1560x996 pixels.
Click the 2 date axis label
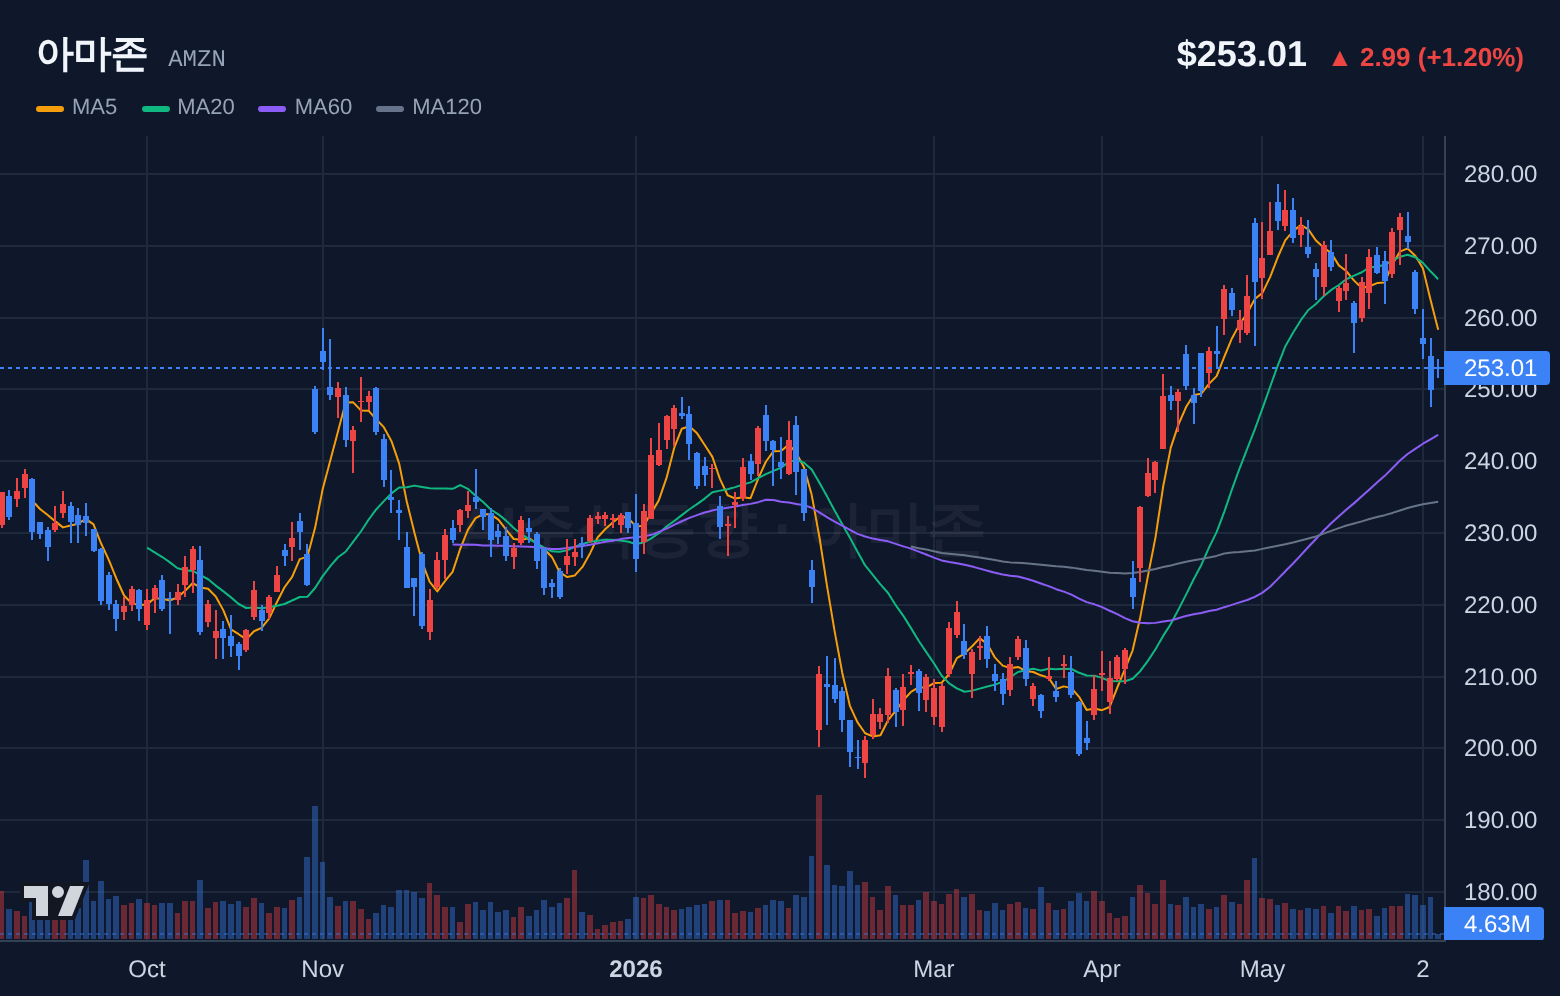(x=1423, y=969)
